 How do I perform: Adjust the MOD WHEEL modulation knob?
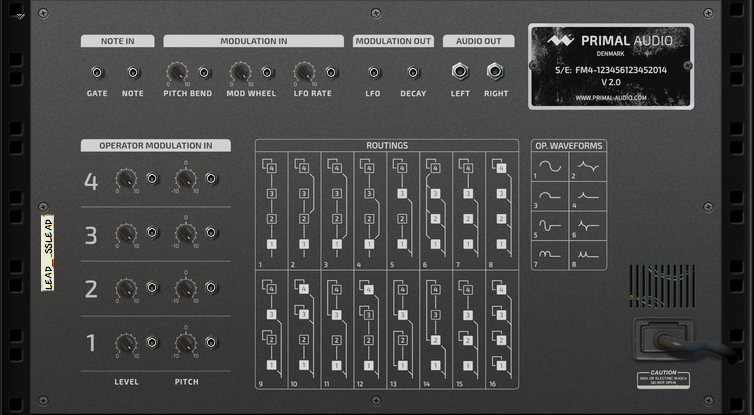pos(240,73)
